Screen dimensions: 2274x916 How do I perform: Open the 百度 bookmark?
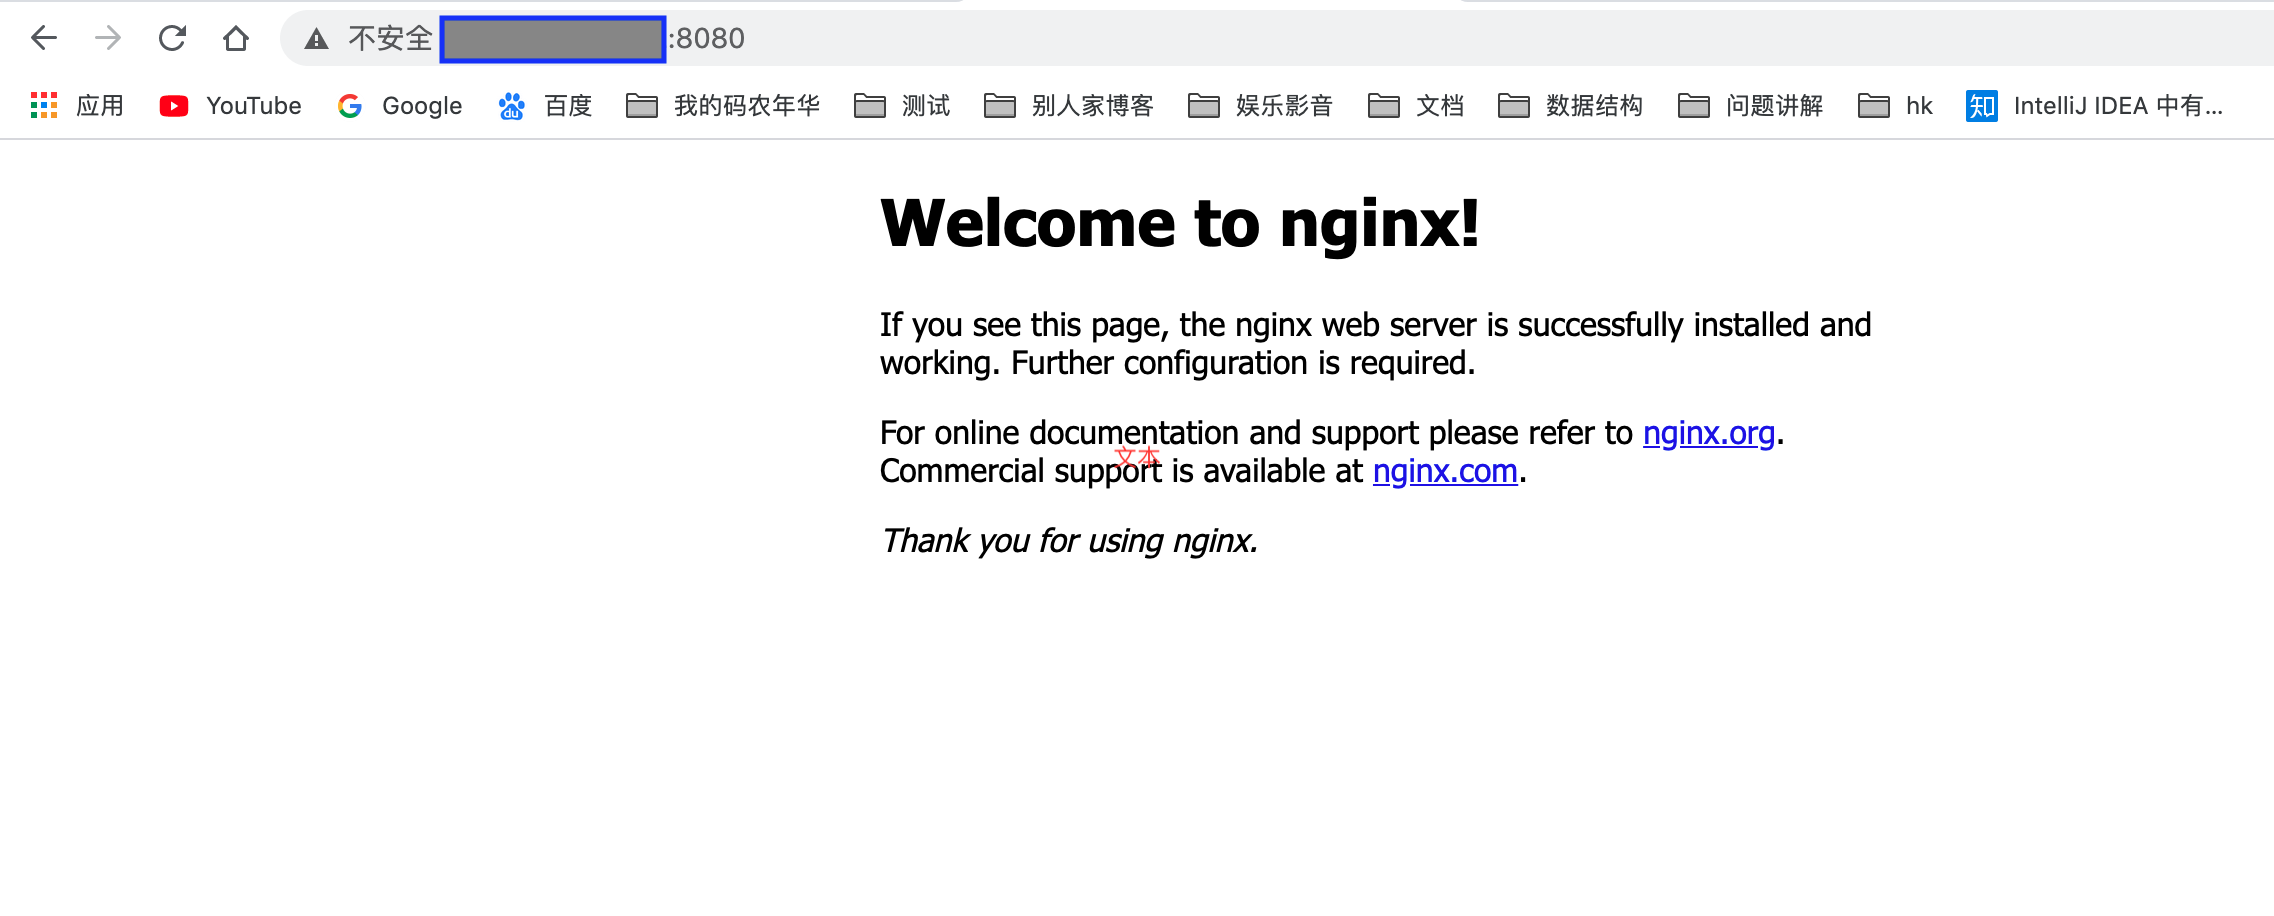click(x=545, y=105)
